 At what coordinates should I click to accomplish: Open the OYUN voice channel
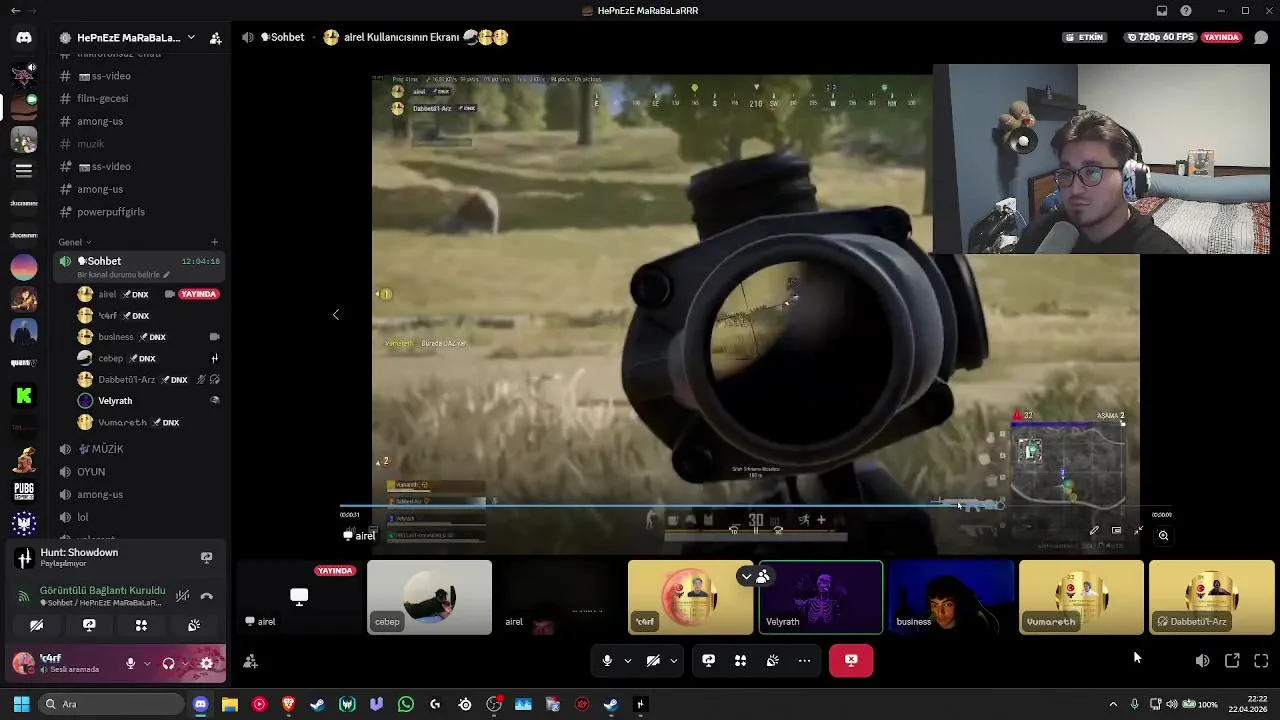91,472
